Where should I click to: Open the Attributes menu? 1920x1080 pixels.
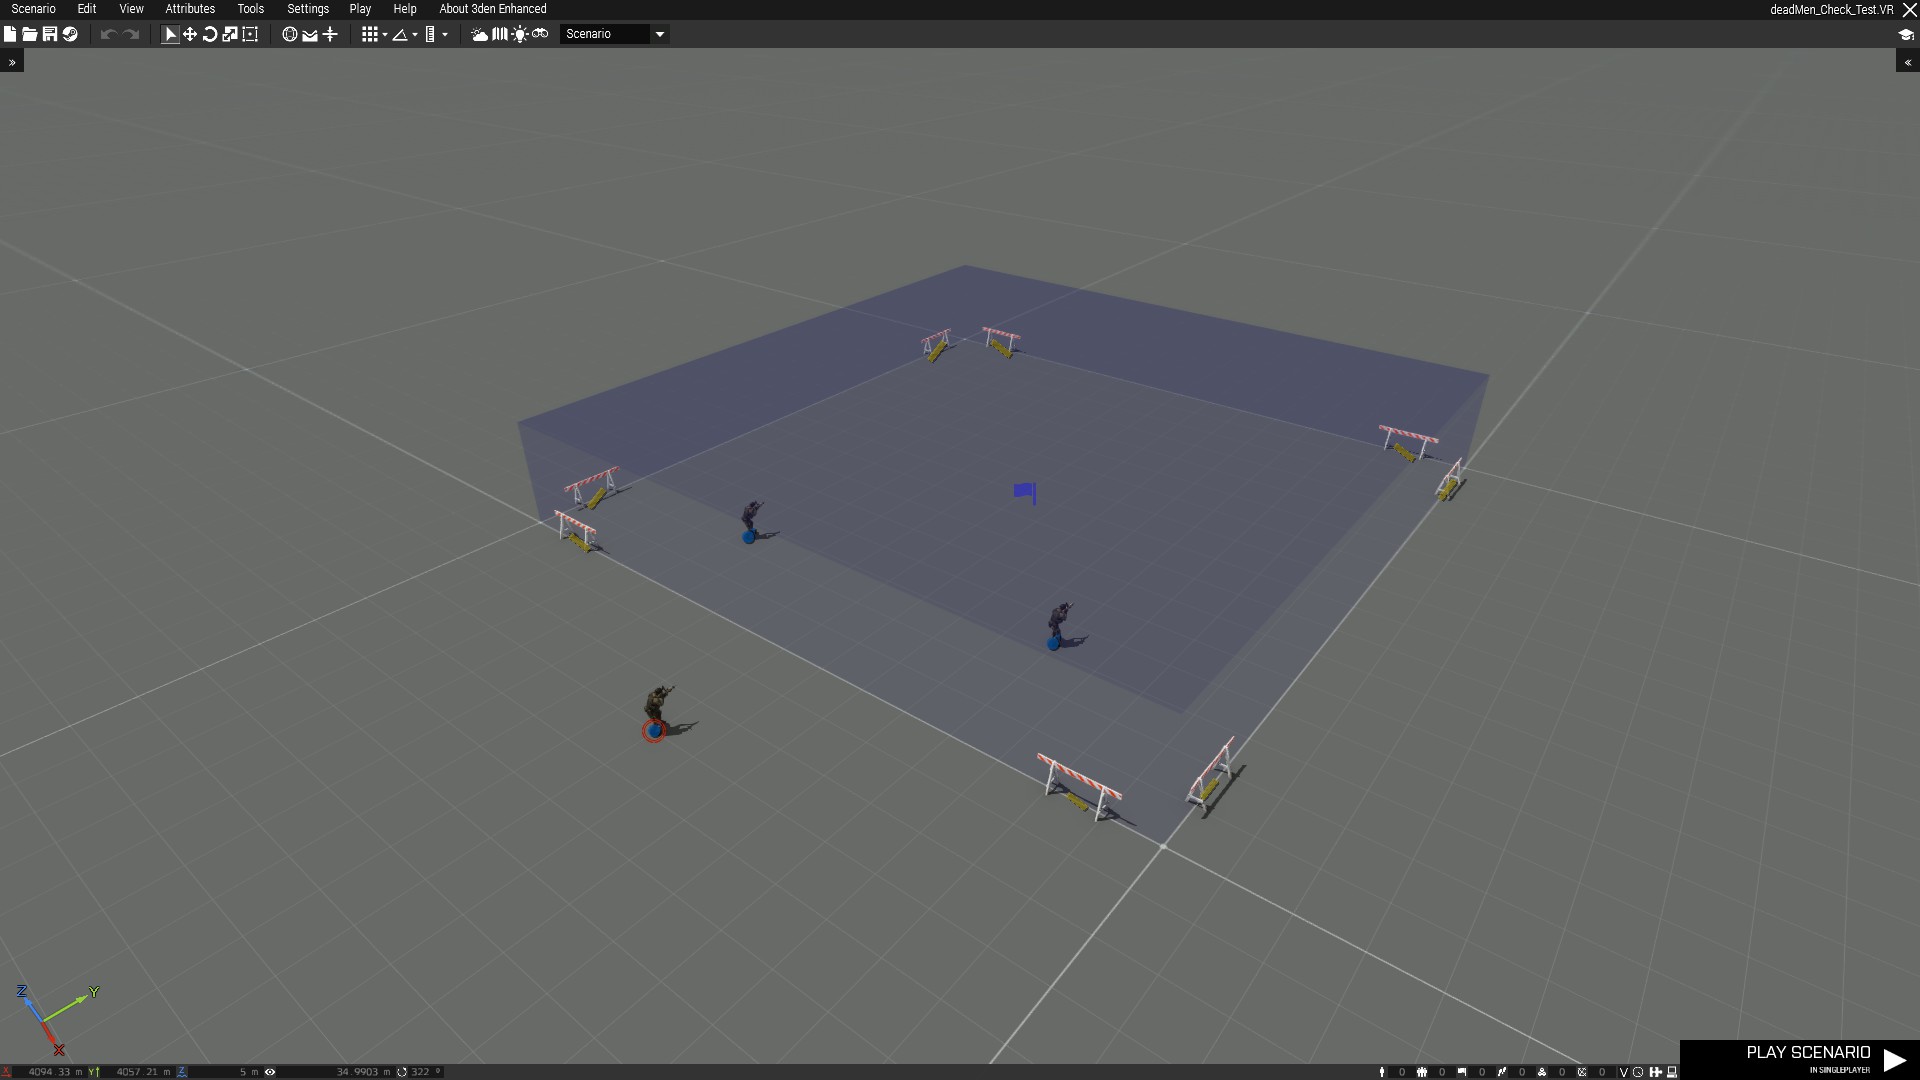190,9
